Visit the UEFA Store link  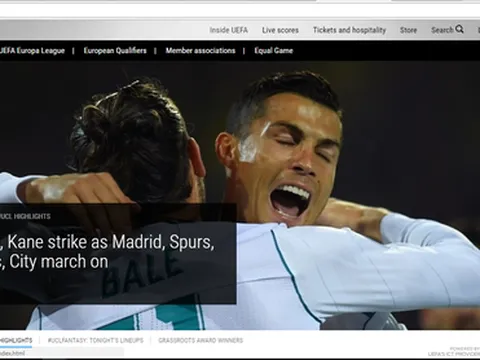tap(408, 30)
